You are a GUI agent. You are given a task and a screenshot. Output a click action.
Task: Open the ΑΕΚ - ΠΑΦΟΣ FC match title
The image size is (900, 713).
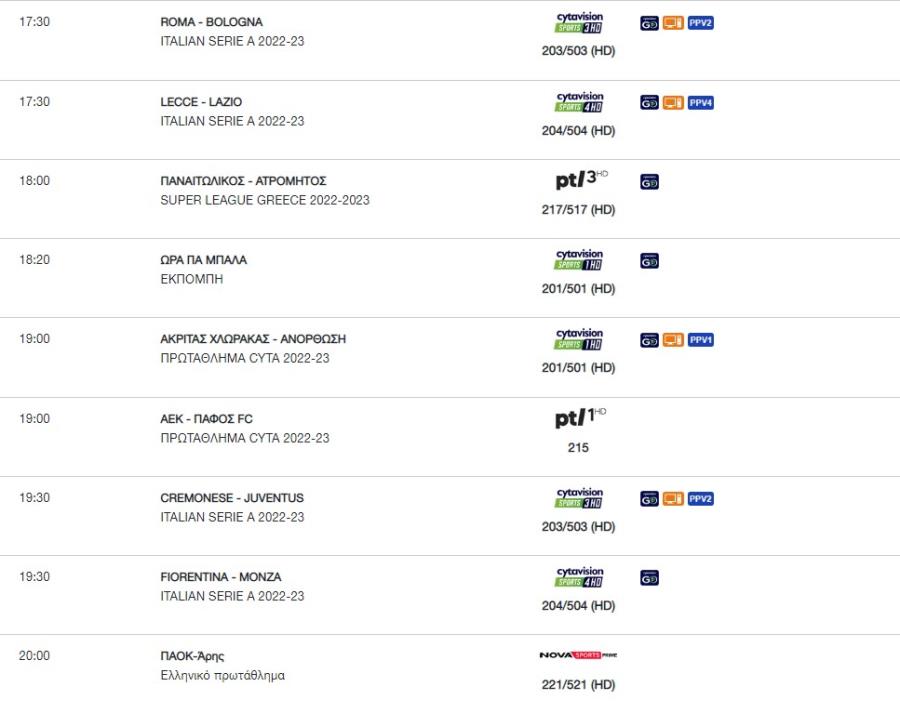pyautogui.click(x=206, y=418)
